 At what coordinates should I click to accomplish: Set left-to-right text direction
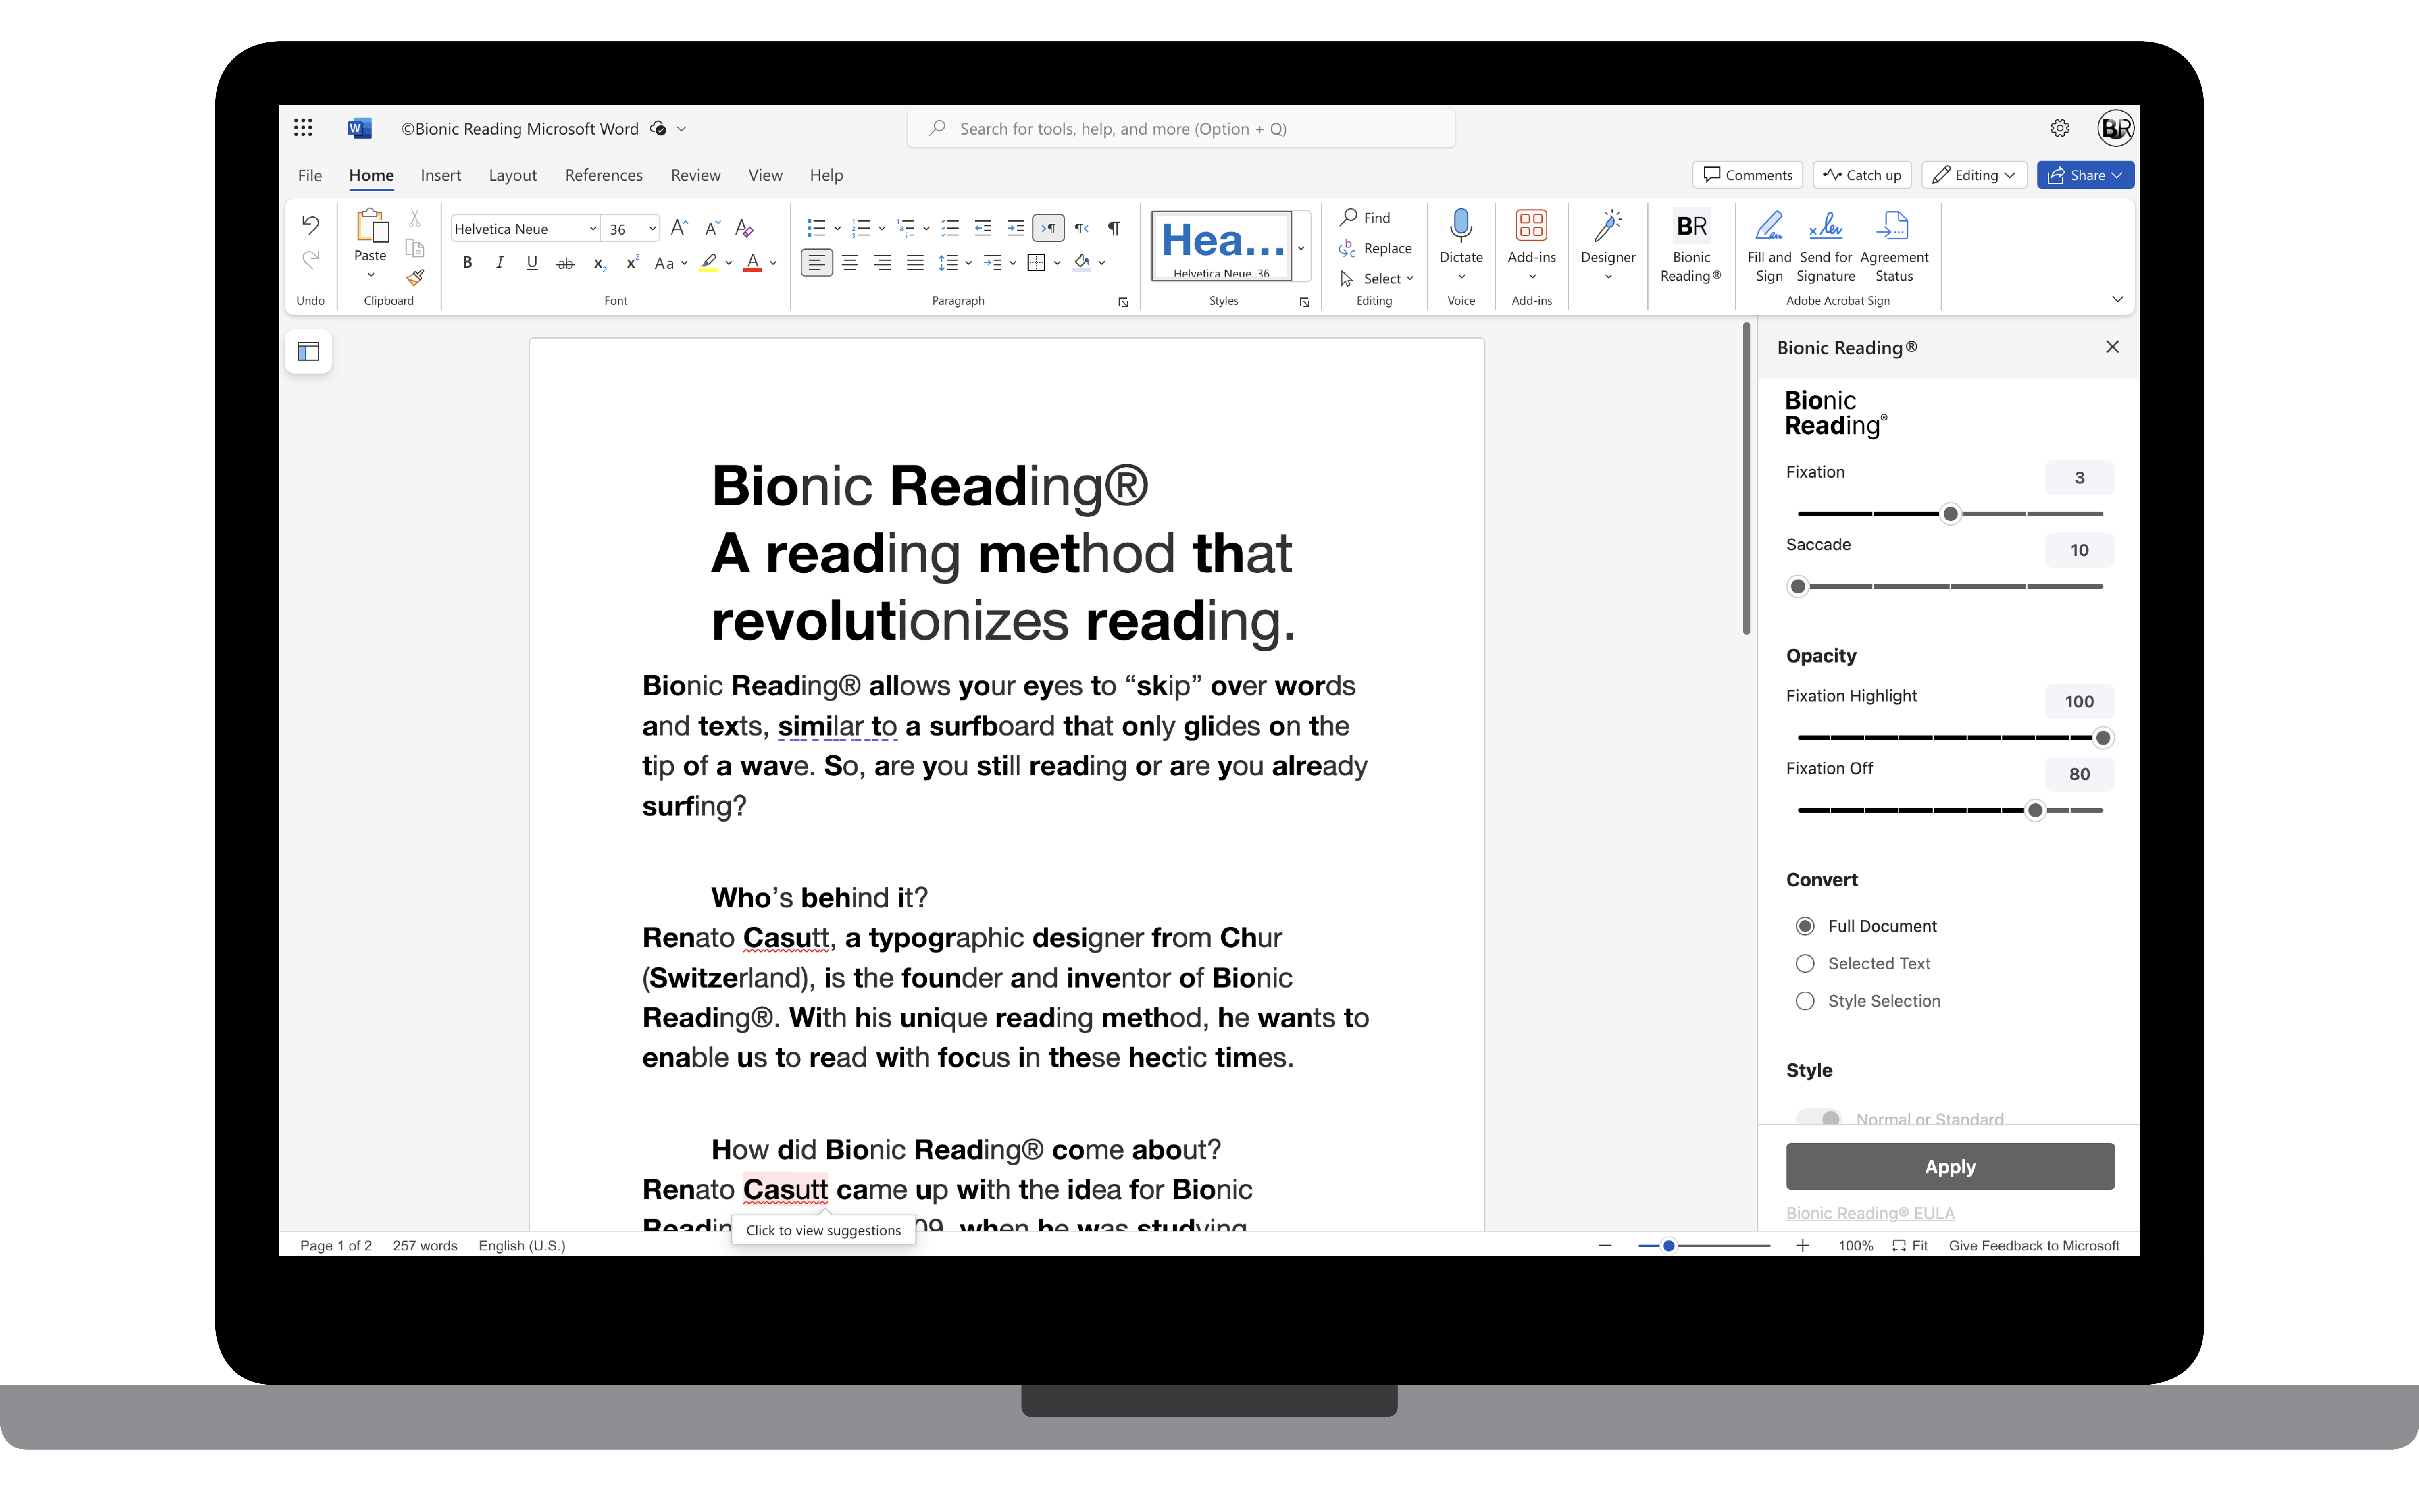pos(1048,228)
